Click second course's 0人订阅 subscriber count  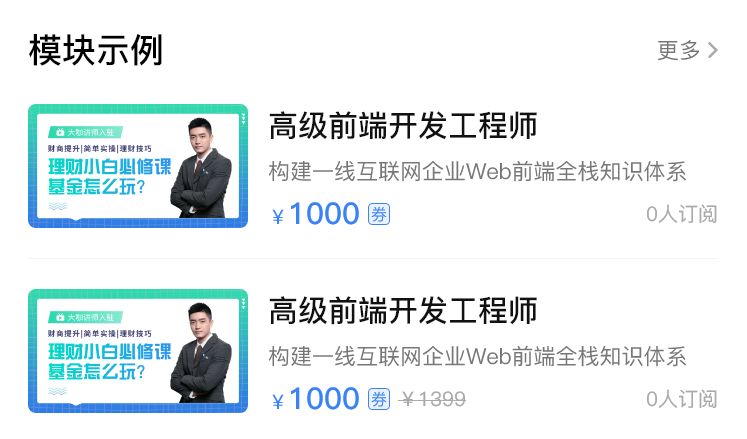(682, 399)
